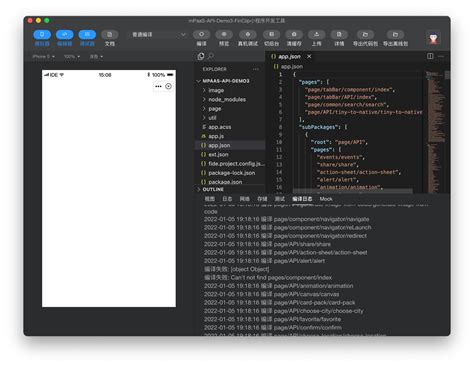Toggle the debugger panel button

click(87, 35)
